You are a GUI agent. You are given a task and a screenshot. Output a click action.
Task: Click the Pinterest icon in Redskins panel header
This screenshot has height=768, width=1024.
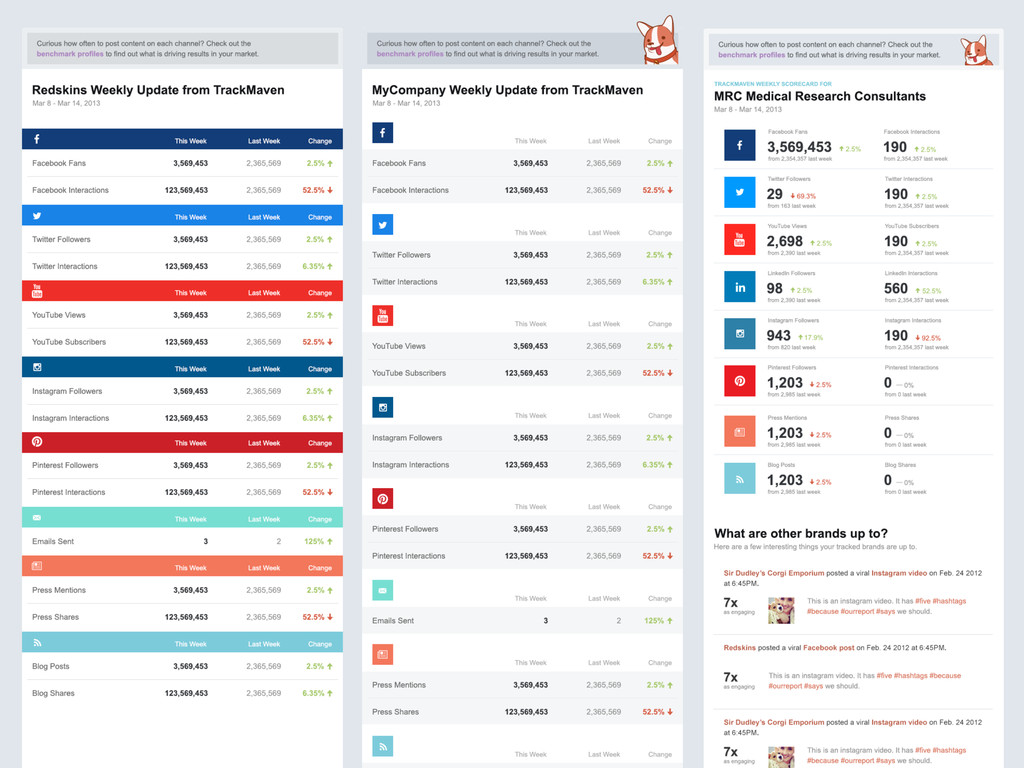tap(37, 441)
